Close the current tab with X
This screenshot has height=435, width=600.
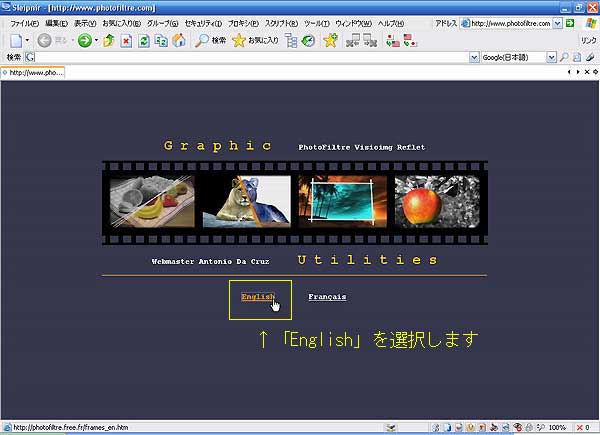pos(587,72)
